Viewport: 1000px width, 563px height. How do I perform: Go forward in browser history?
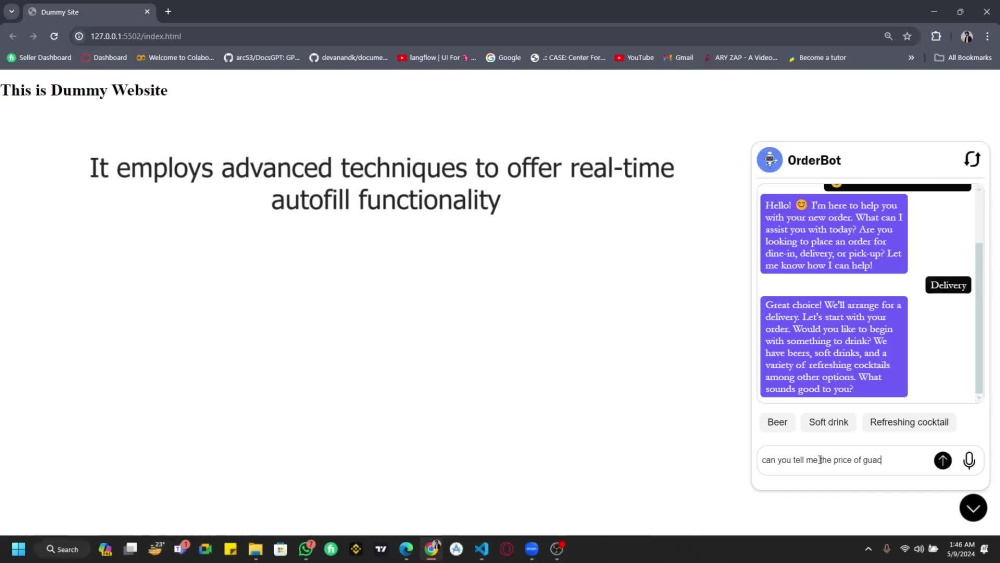[x=33, y=36]
